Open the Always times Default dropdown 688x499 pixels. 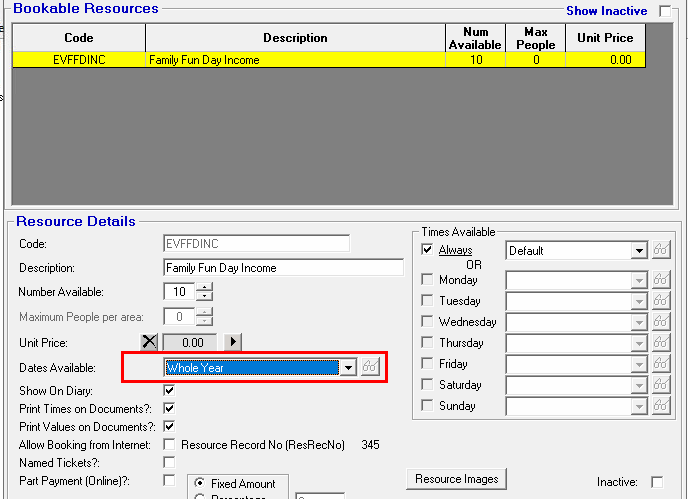639,251
